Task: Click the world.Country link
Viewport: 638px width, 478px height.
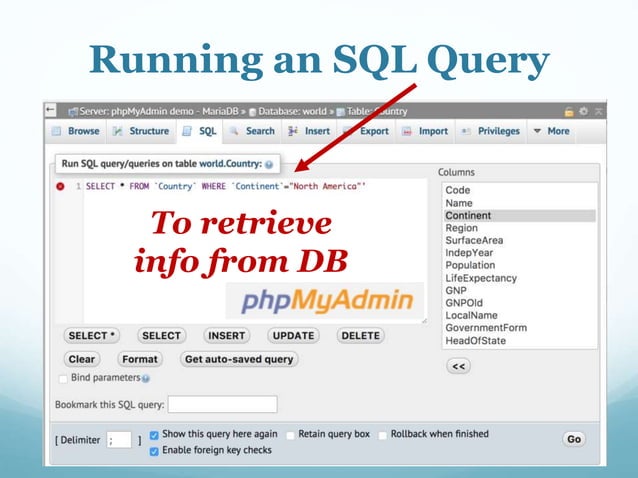Action: click(230, 164)
